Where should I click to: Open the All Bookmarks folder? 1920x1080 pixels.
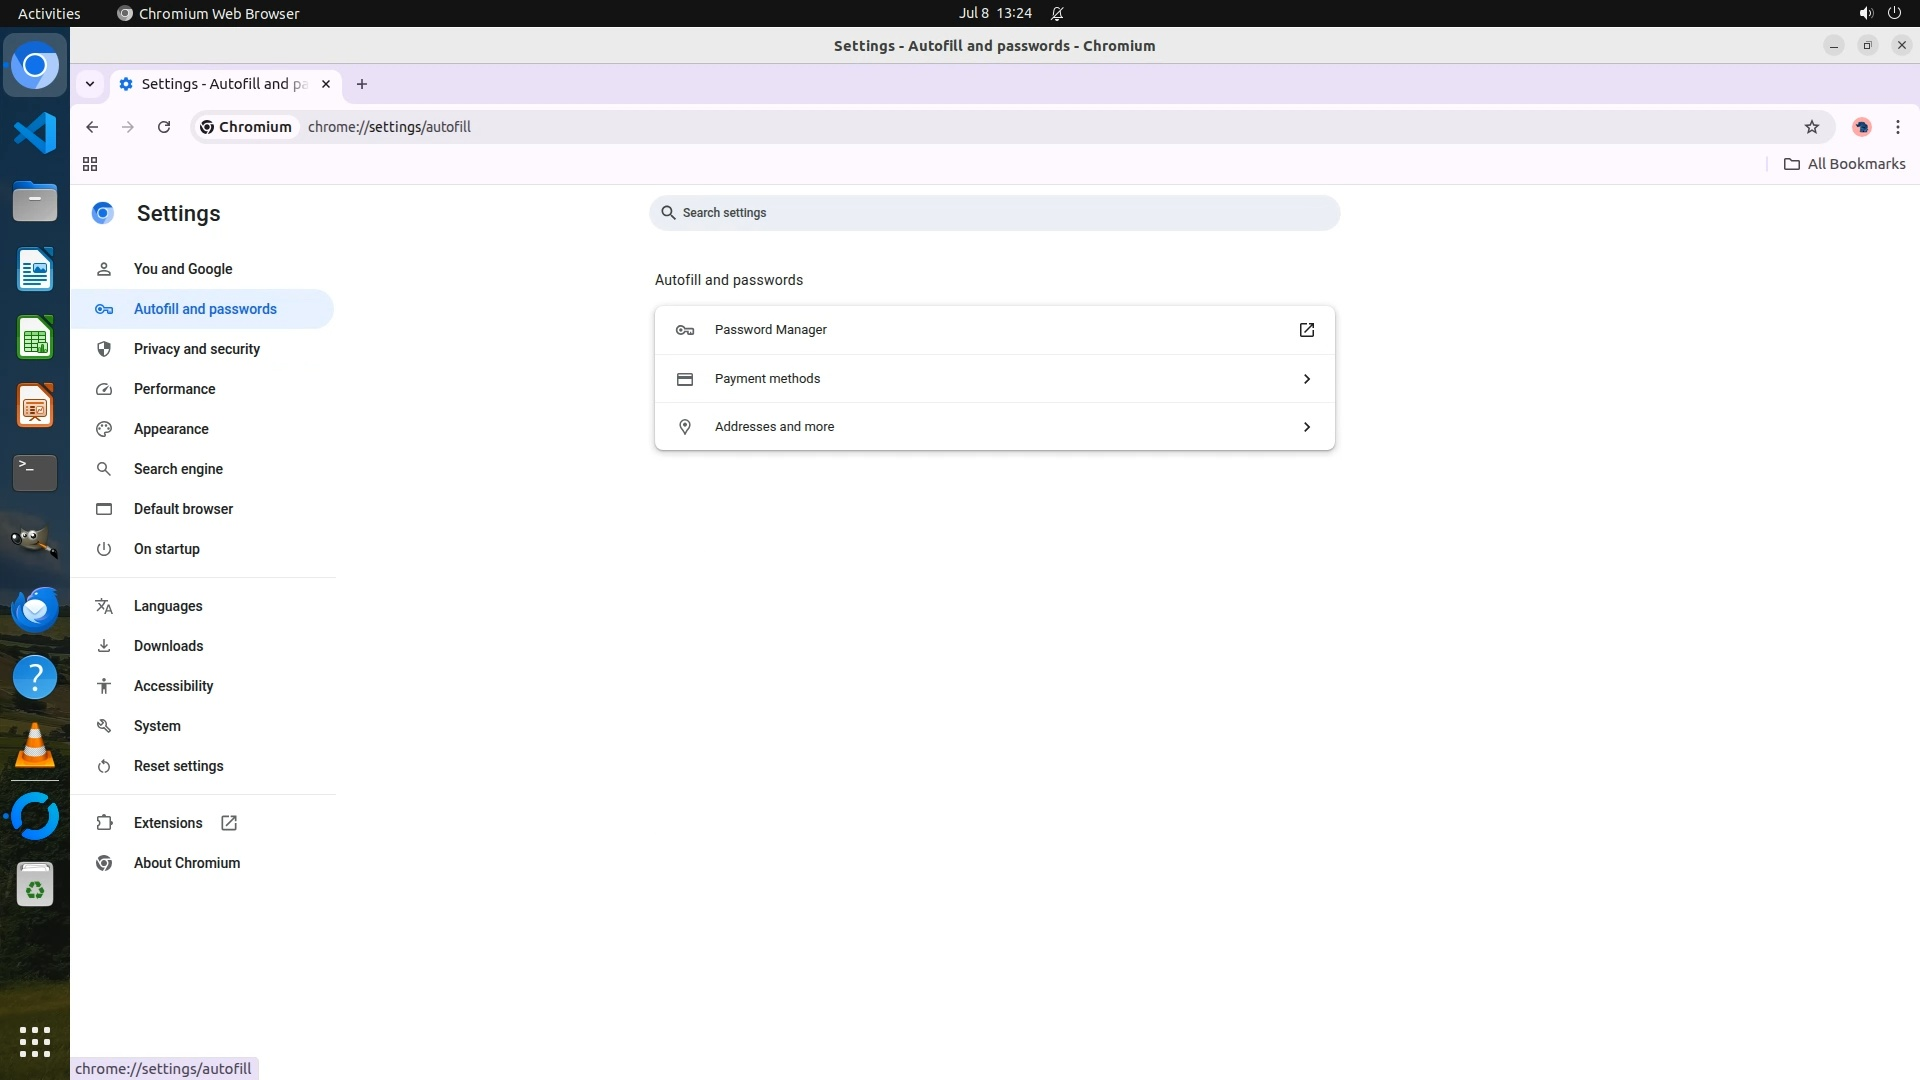tap(1845, 164)
